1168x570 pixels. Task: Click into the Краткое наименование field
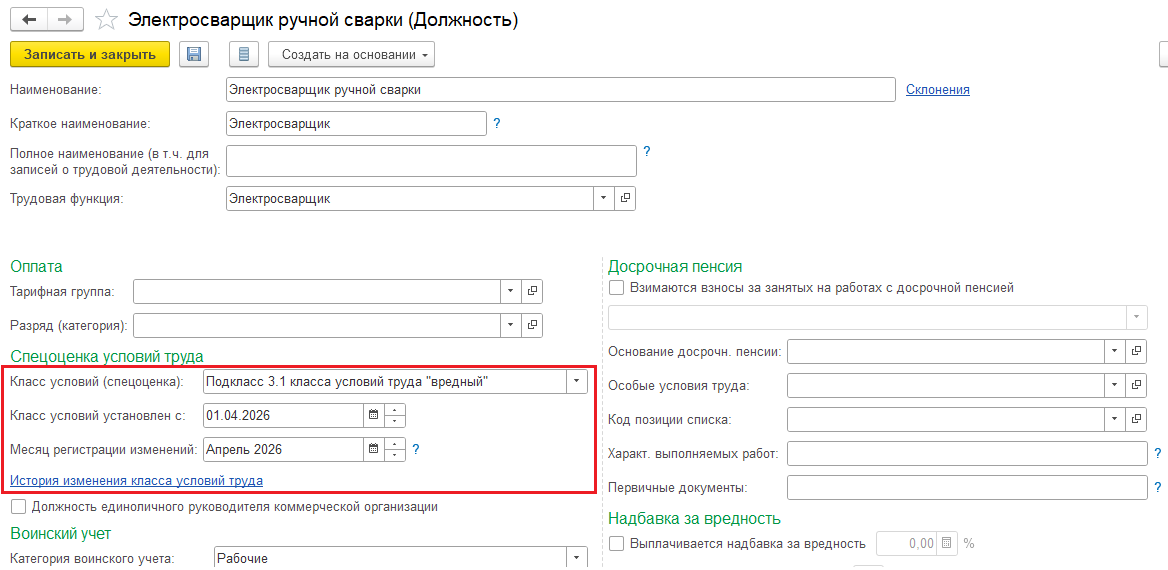coord(356,123)
